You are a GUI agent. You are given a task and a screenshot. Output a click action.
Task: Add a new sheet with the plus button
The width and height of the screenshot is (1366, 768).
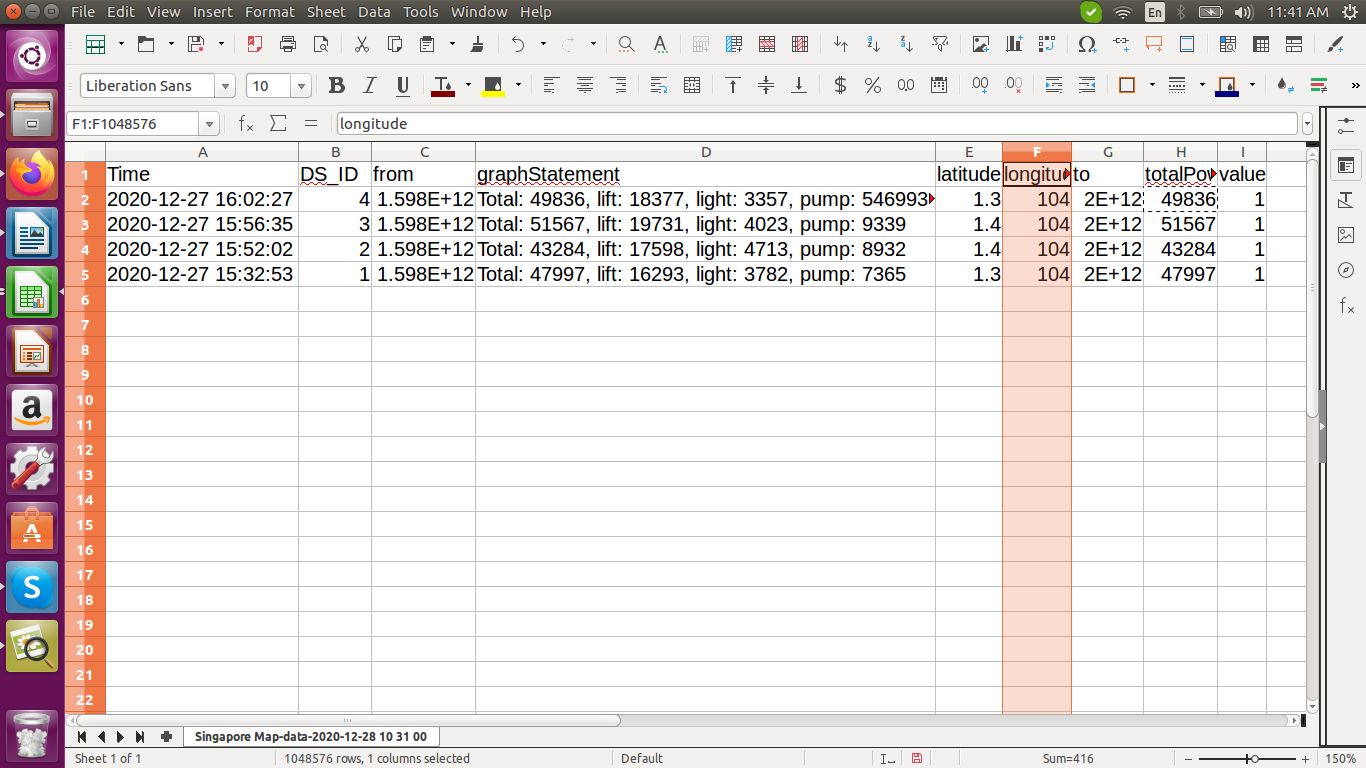point(166,737)
